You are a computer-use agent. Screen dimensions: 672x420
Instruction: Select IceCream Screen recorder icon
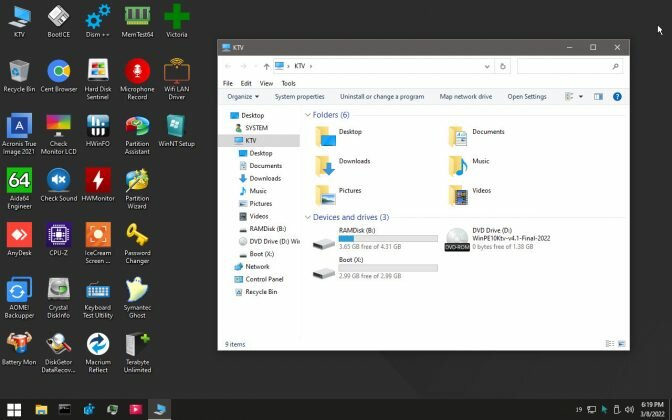(x=98, y=243)
